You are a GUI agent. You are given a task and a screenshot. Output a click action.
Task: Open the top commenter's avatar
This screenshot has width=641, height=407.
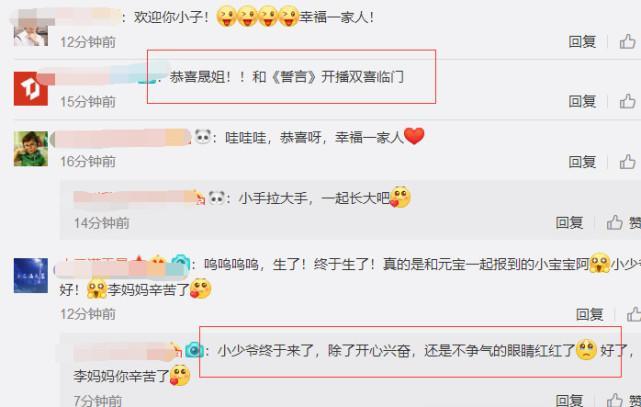[x=31, y=29]
